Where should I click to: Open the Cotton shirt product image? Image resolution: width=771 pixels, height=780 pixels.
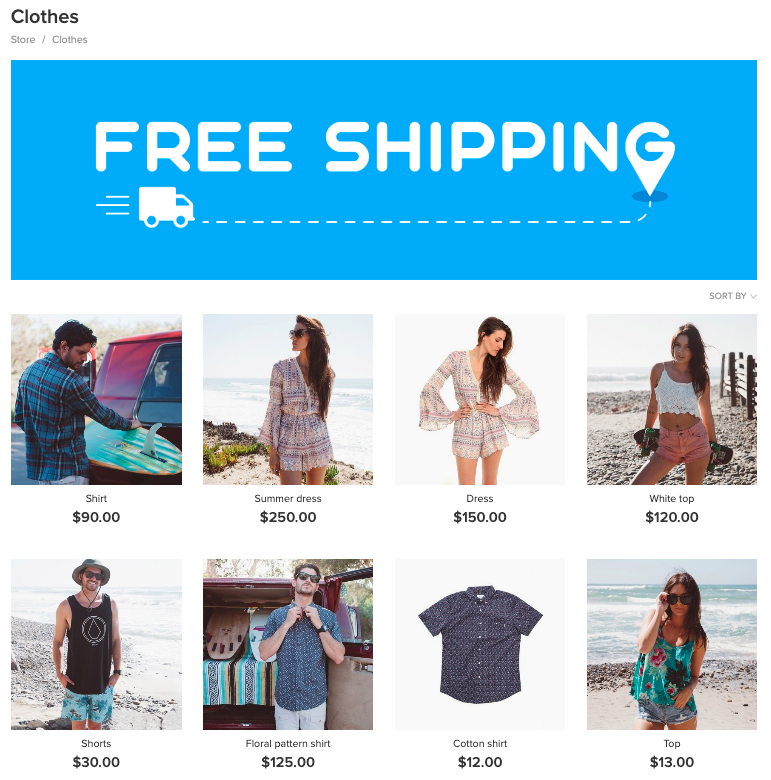tap(480, 645)
